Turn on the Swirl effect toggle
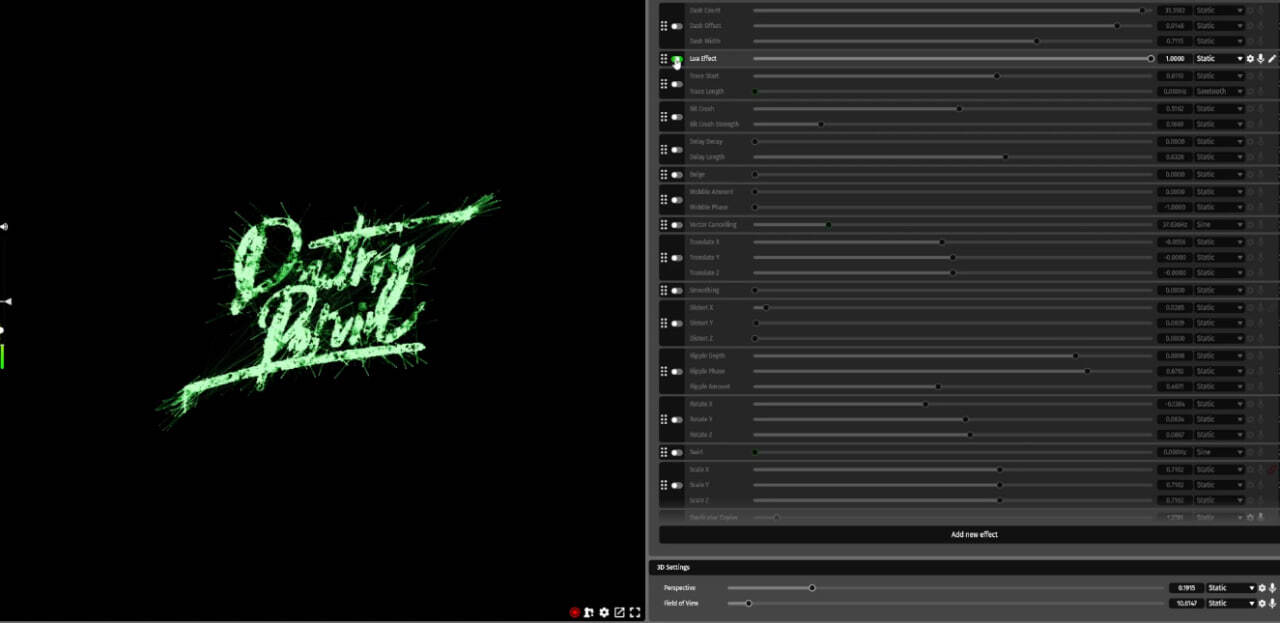This screenshot has width=1280, height=623. (x=677, y=452)
